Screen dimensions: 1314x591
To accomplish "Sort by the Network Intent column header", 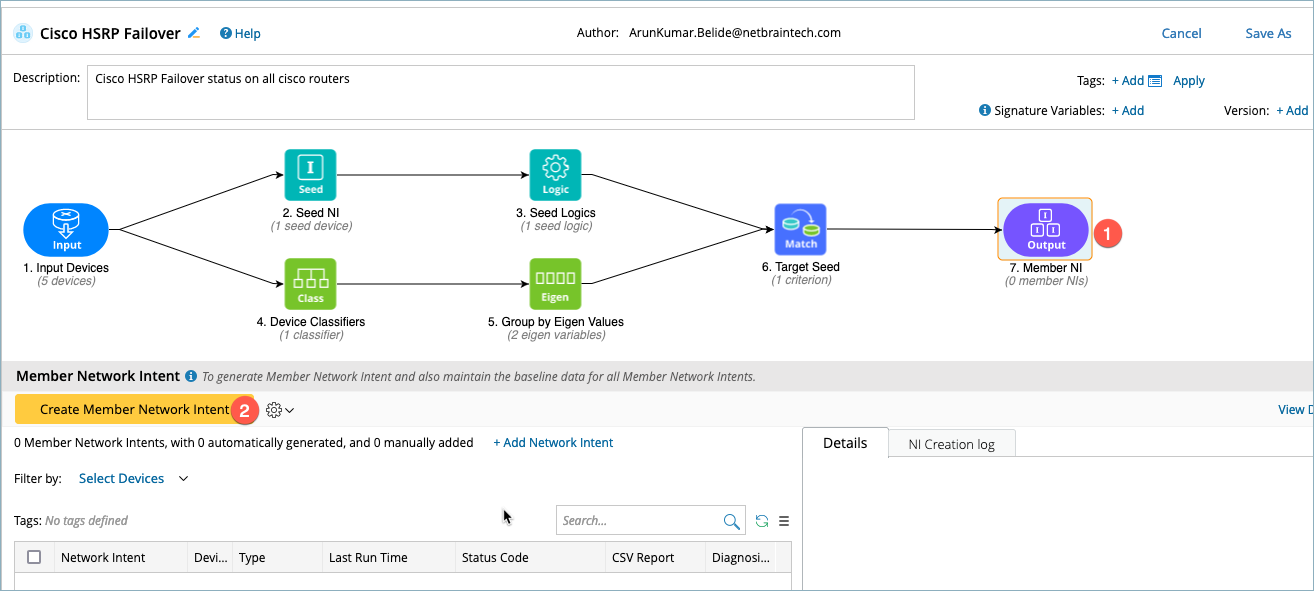I will (x=103, y=558).
